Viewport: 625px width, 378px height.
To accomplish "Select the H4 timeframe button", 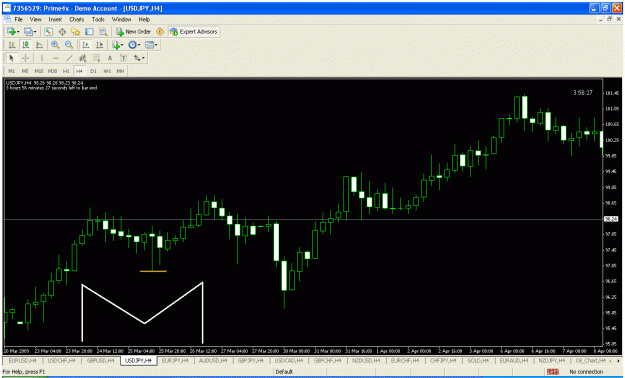I will click(x=80, y=71).
